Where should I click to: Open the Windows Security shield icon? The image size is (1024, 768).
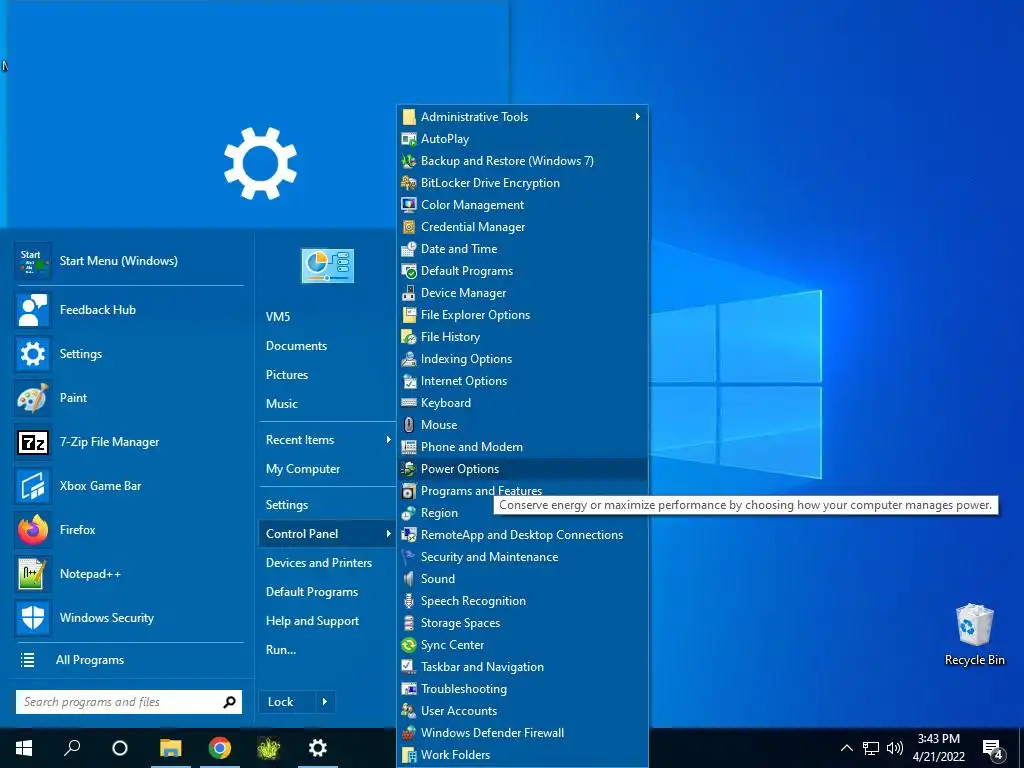click(x=33, y=618)
